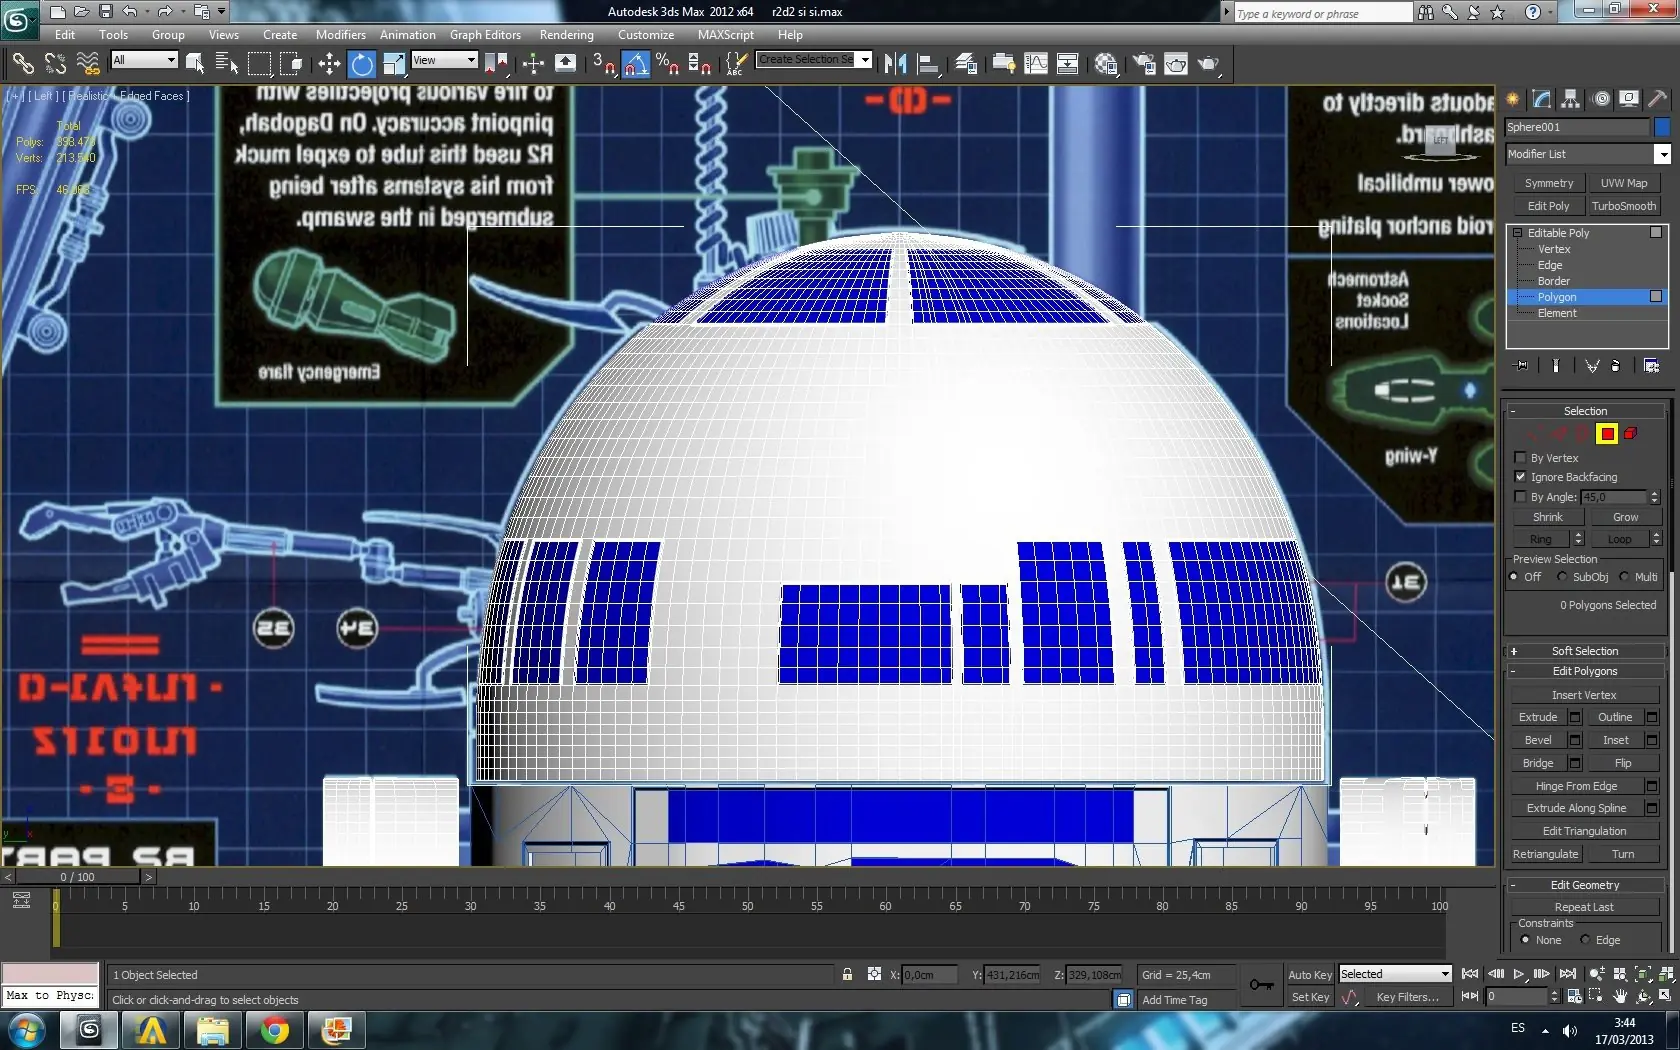This screenshot has height=1050, width=1680.
Task: Select the Edge constraint radio
Action: pyautogui.click(x=1585, y=940)
